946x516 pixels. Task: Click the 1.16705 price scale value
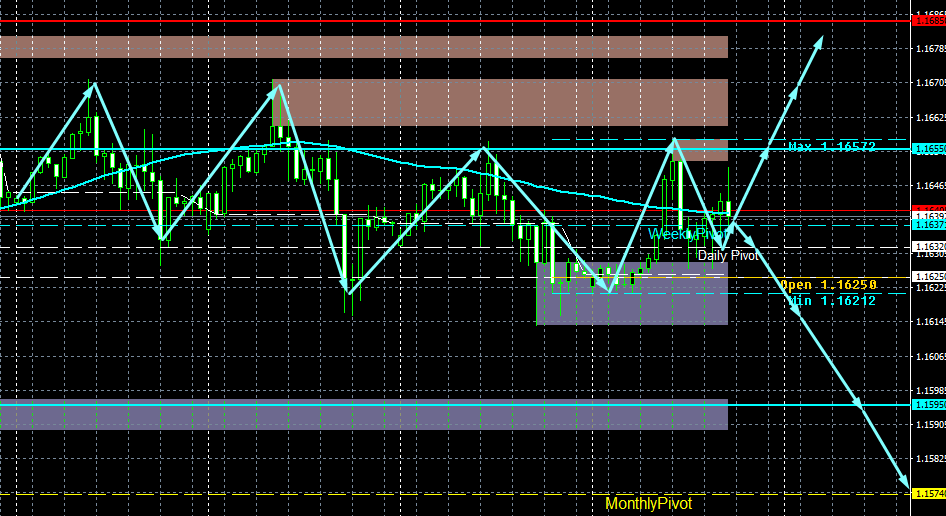[930, 83]
